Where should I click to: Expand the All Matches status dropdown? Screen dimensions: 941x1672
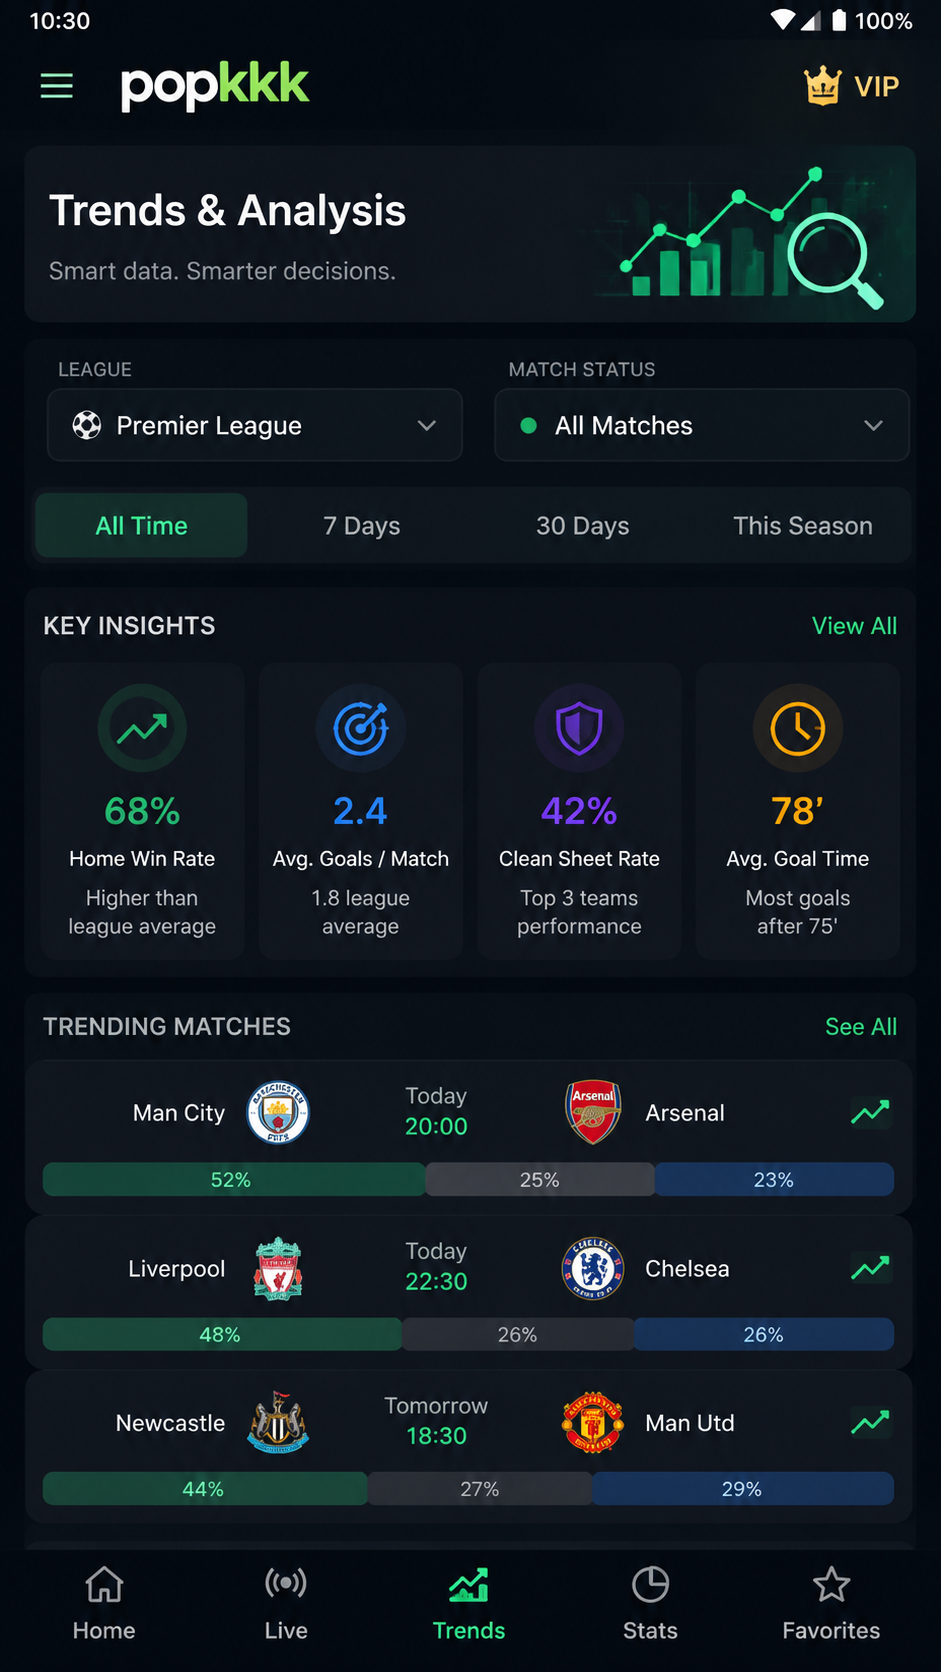point(702,425)
